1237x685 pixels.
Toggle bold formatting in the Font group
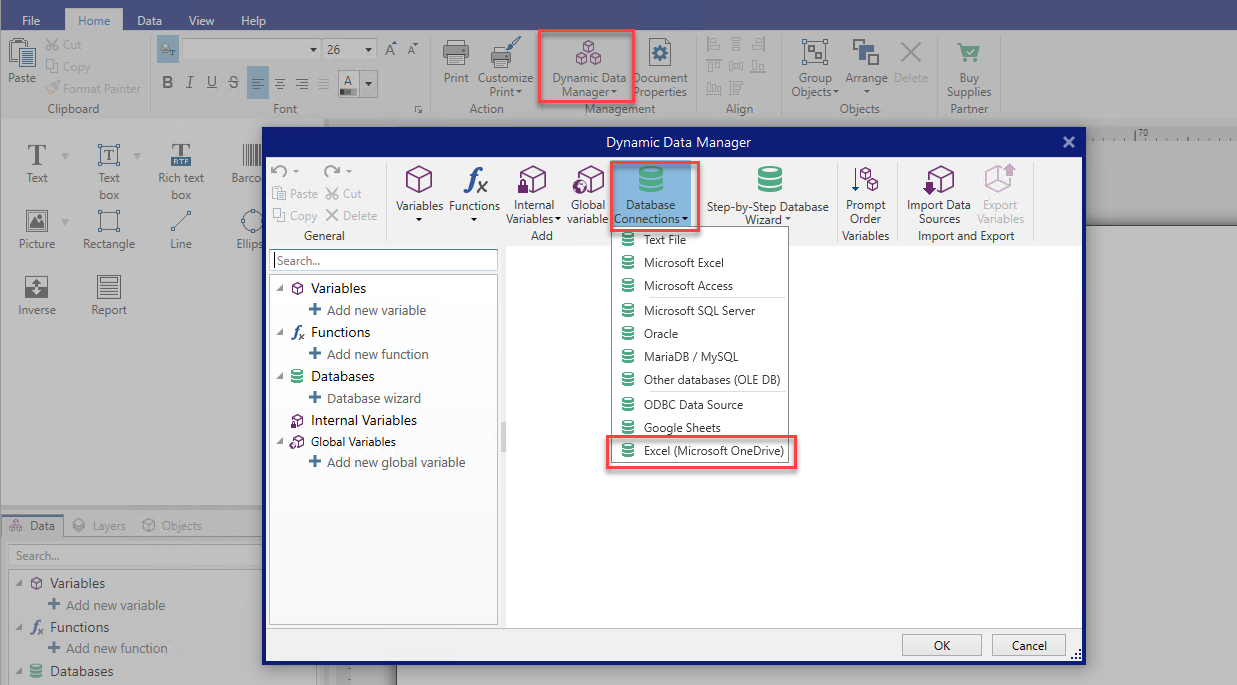[x=167, y=82]
